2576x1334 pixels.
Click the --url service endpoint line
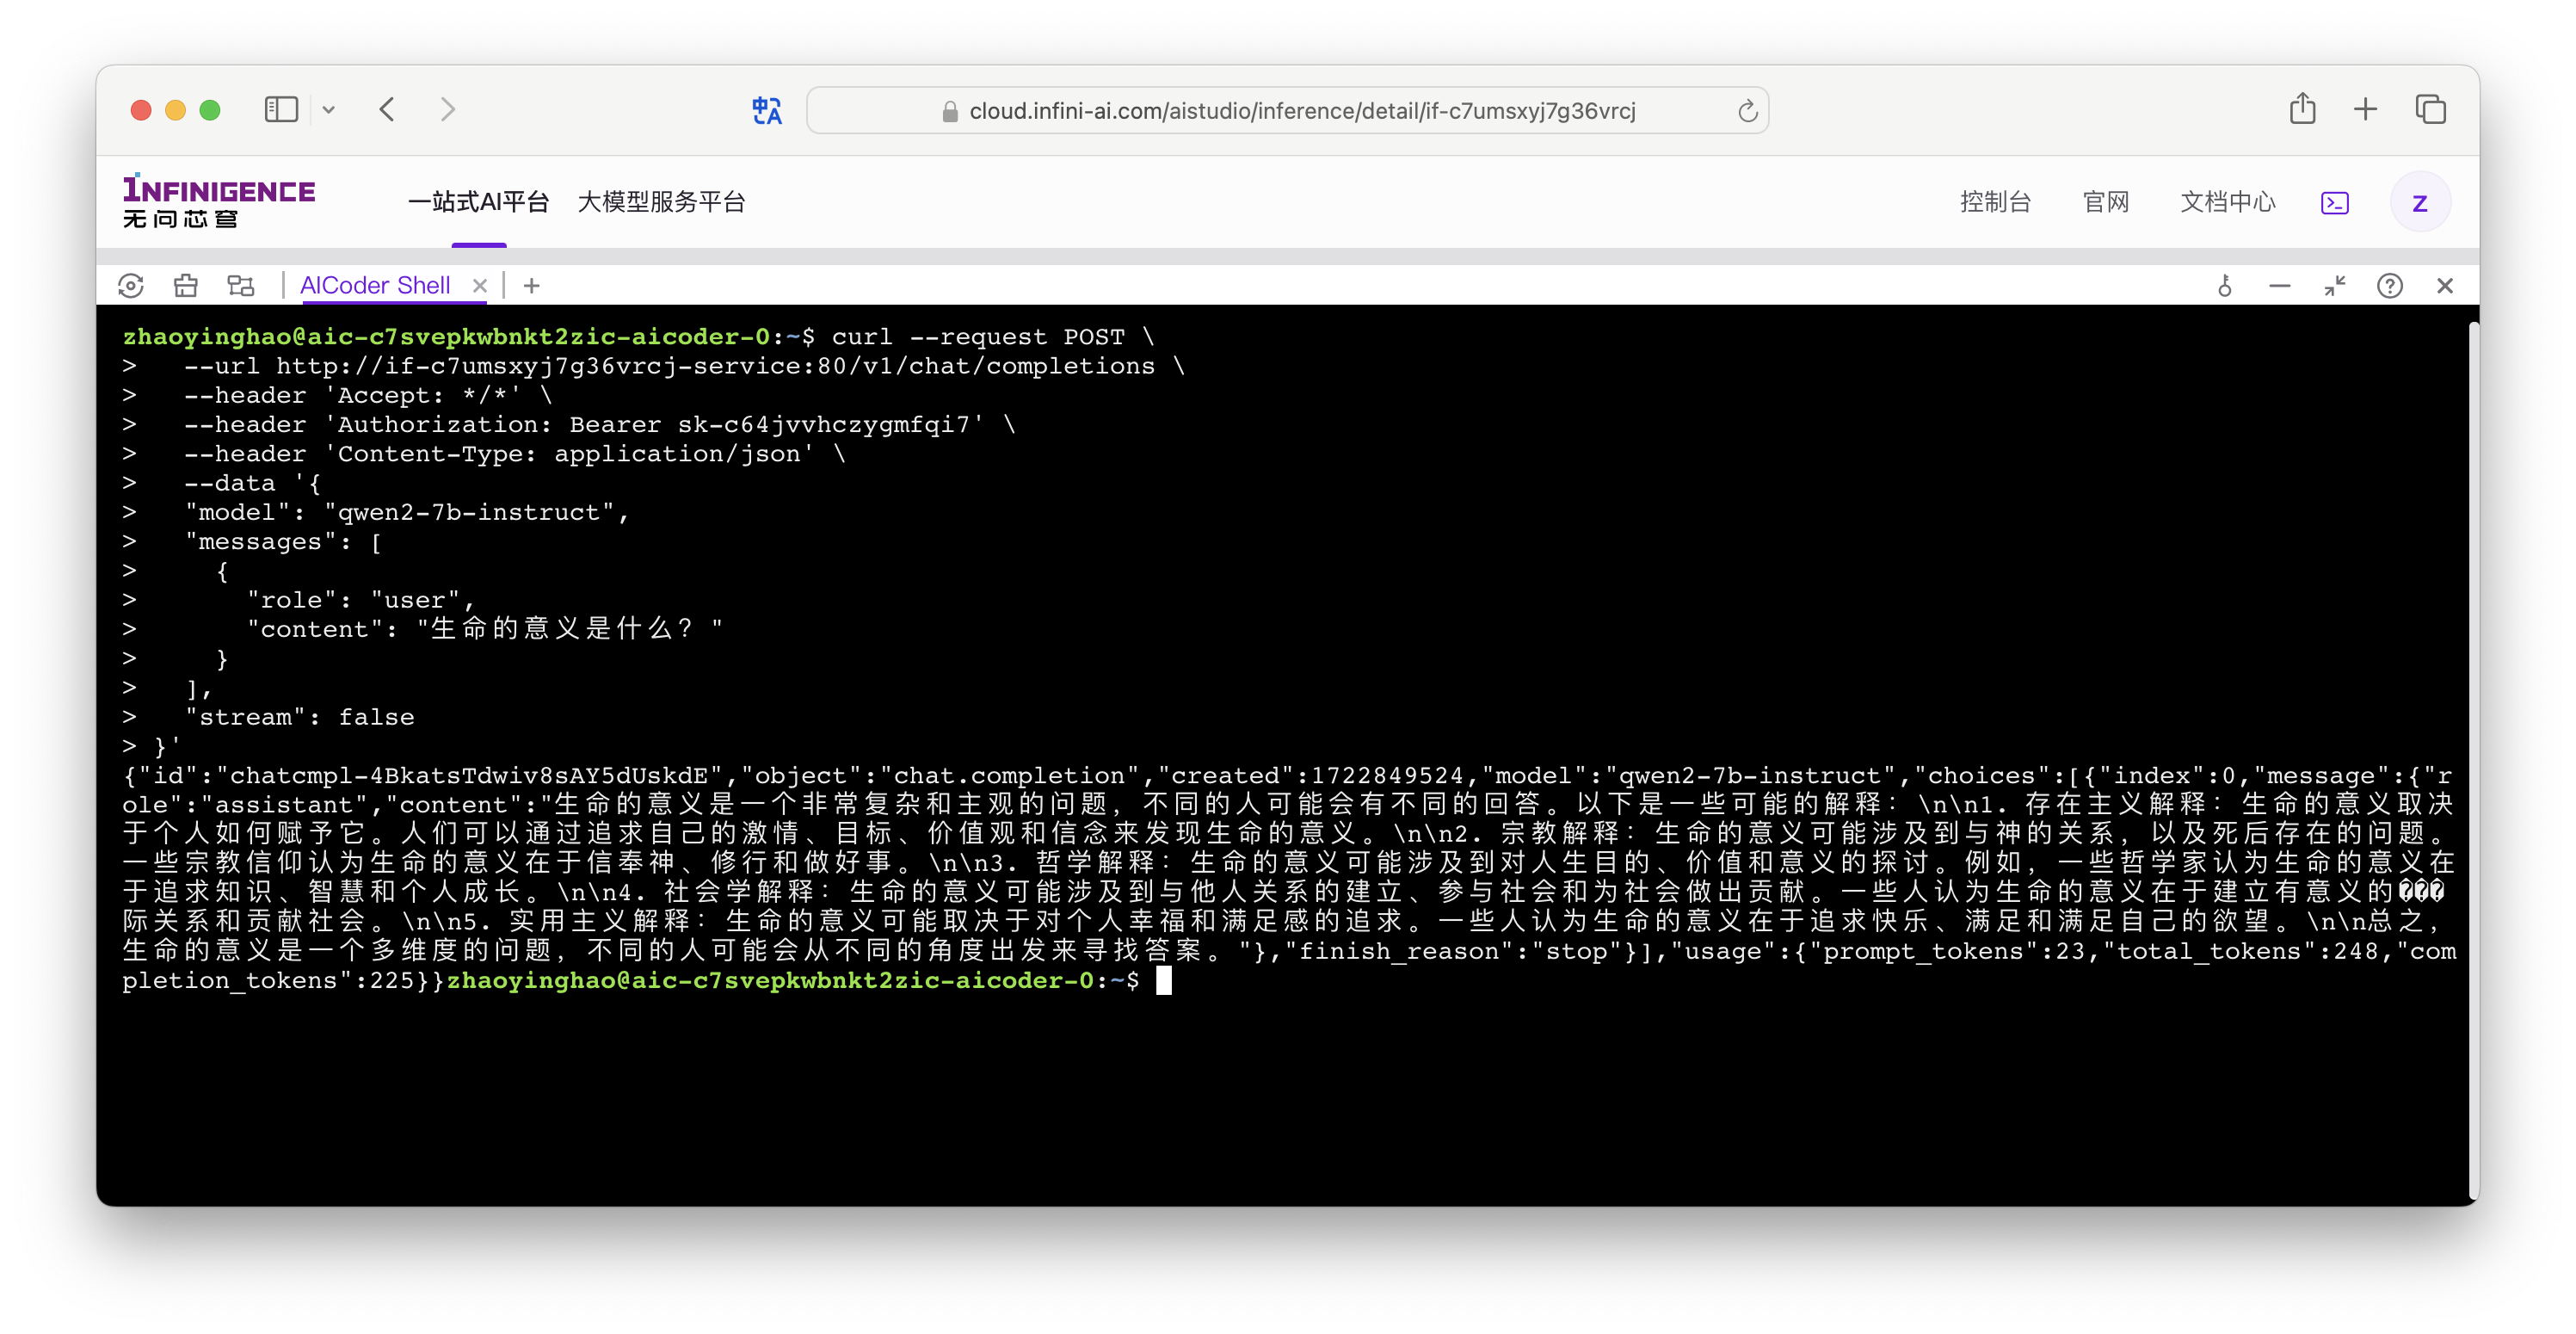(684, 366)
